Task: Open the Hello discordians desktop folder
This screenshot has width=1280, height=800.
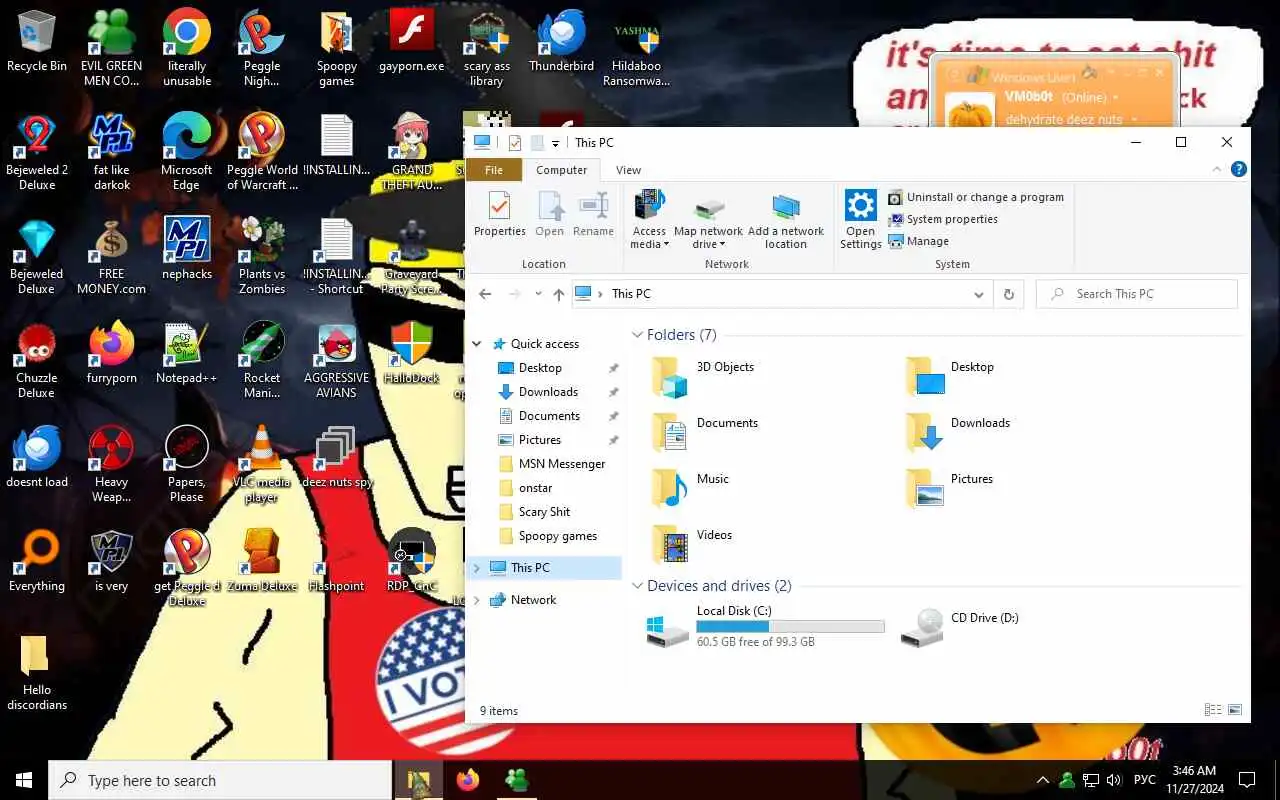Action: tap(37, 672)
